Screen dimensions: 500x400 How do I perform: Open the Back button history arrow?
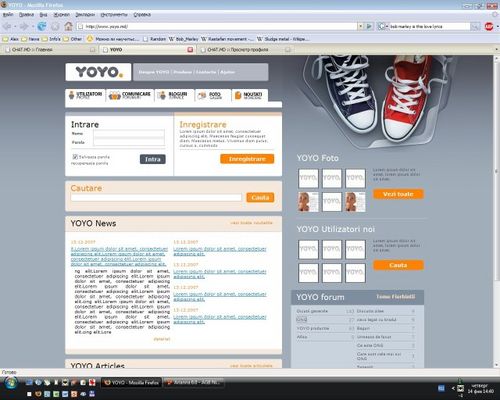(15, 26)
